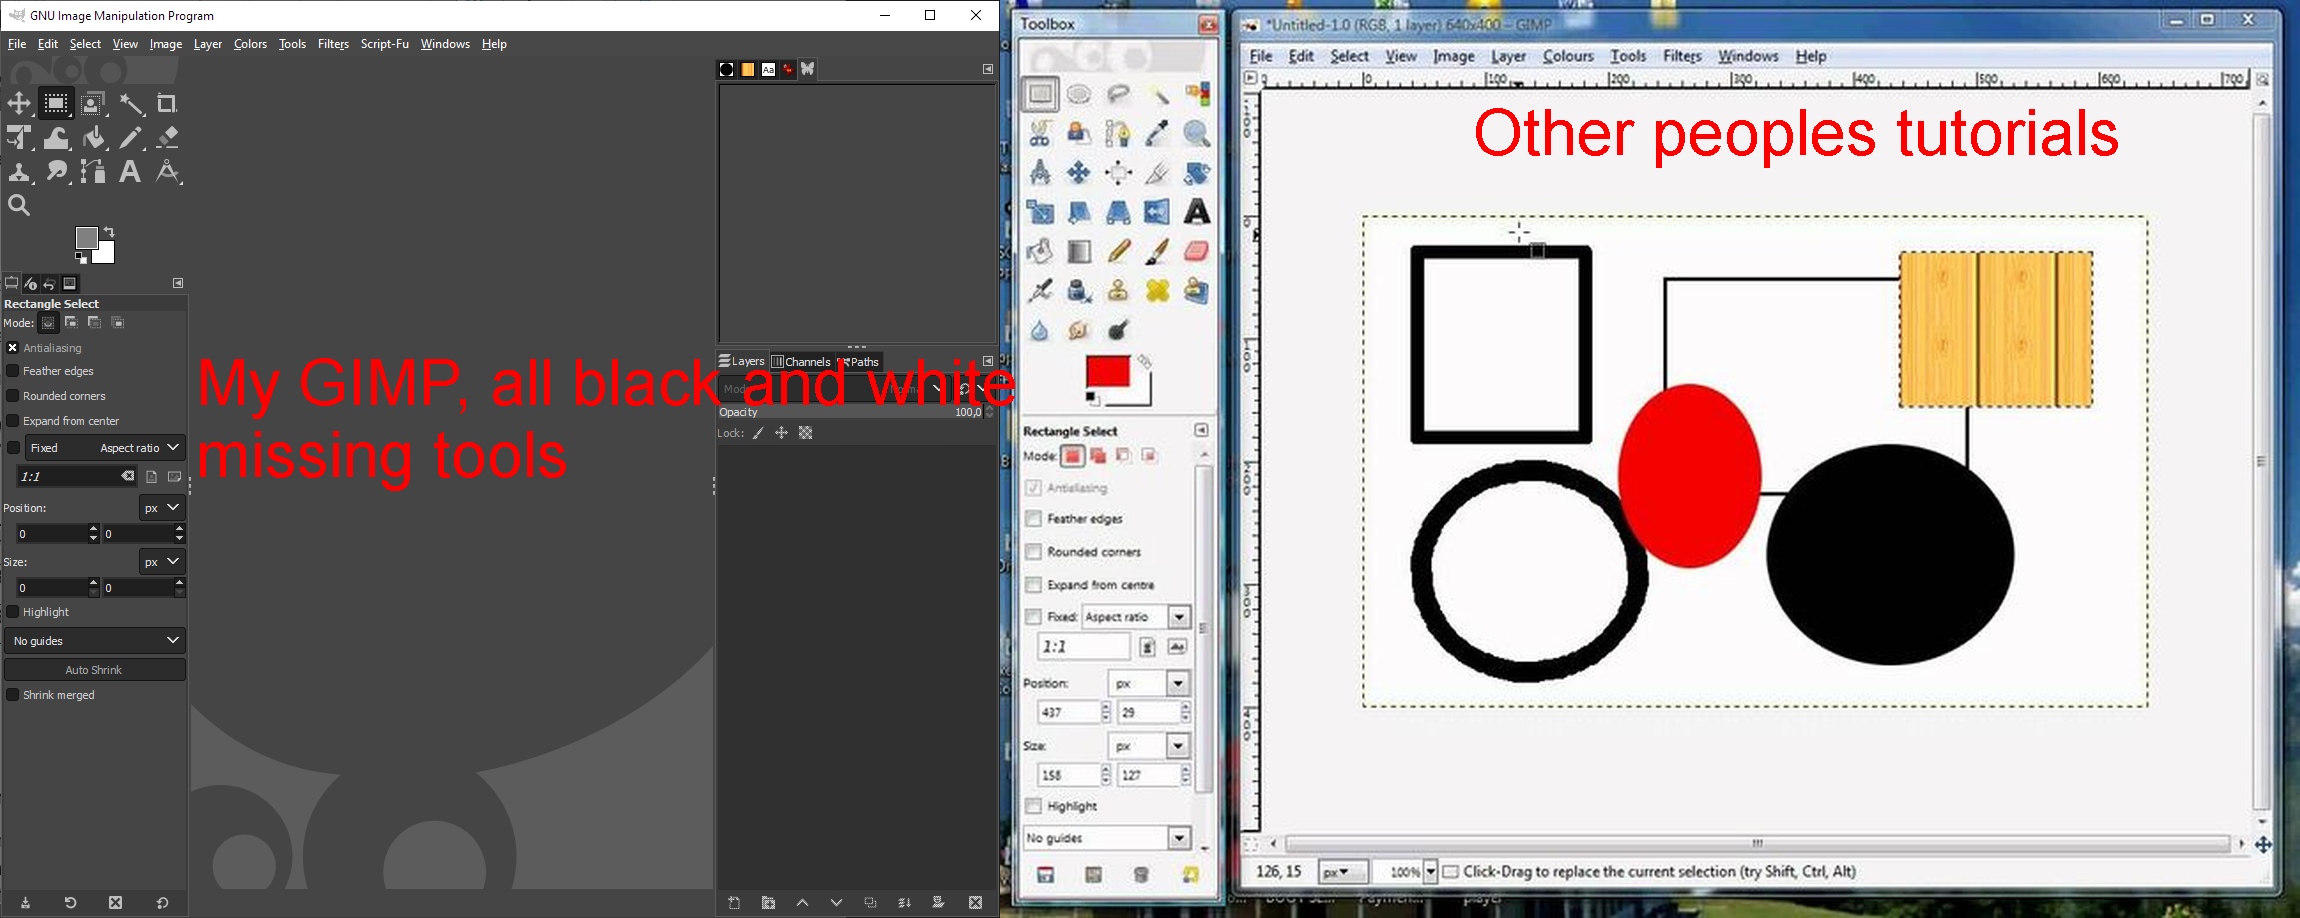Viewport: 2300px width, 918px height.
Task: Click the 1:1 aspect ratio field in dark GIMP
Action: pyautogui.click(x=76, y=477)
